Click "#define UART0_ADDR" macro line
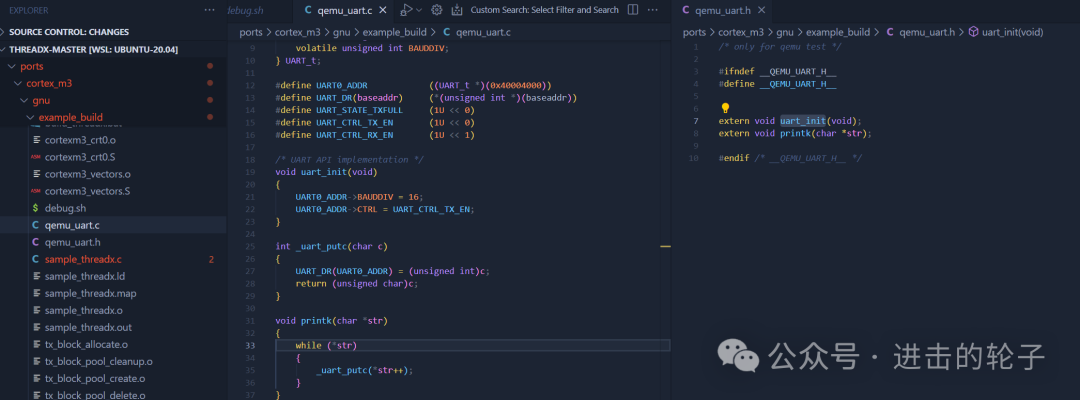Viewport: 1080px width, 400px height. (414, 85)
